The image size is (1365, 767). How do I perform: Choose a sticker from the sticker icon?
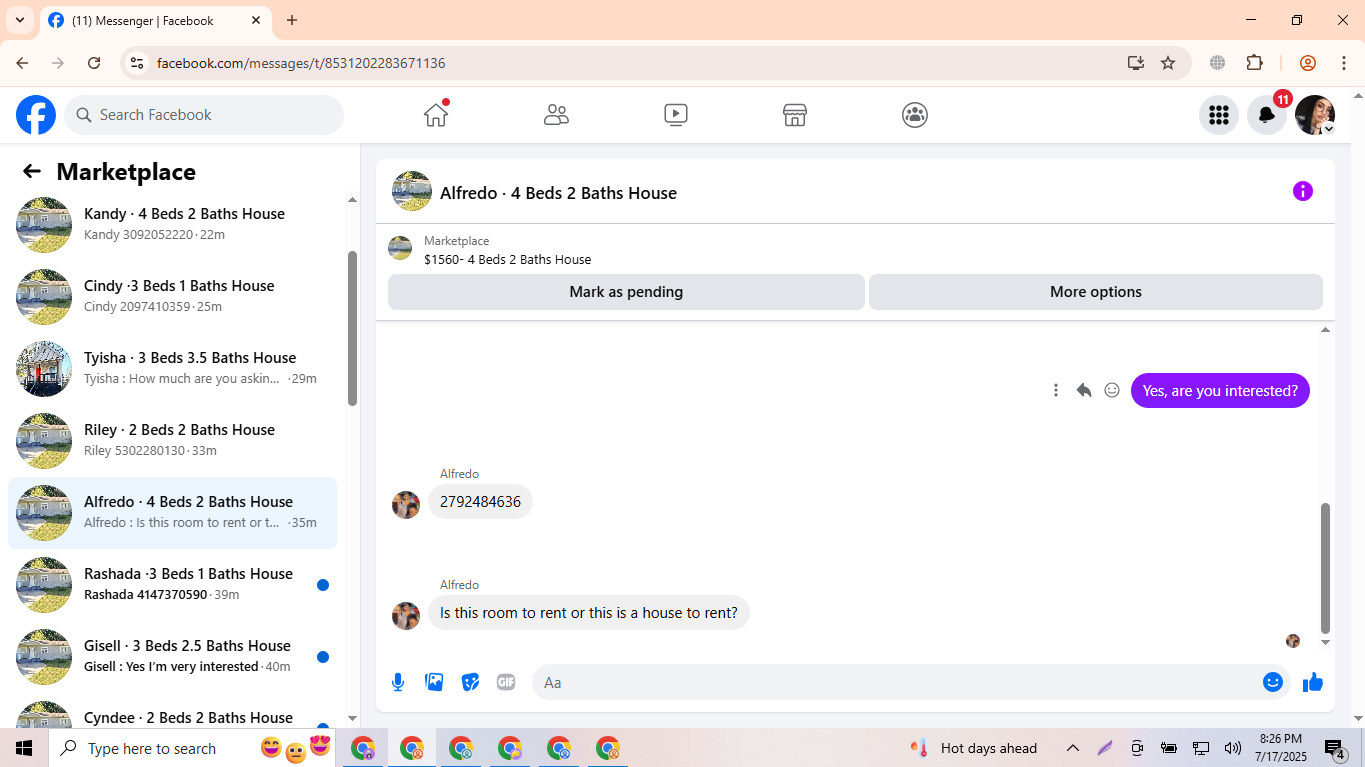(x=470, y=682)
